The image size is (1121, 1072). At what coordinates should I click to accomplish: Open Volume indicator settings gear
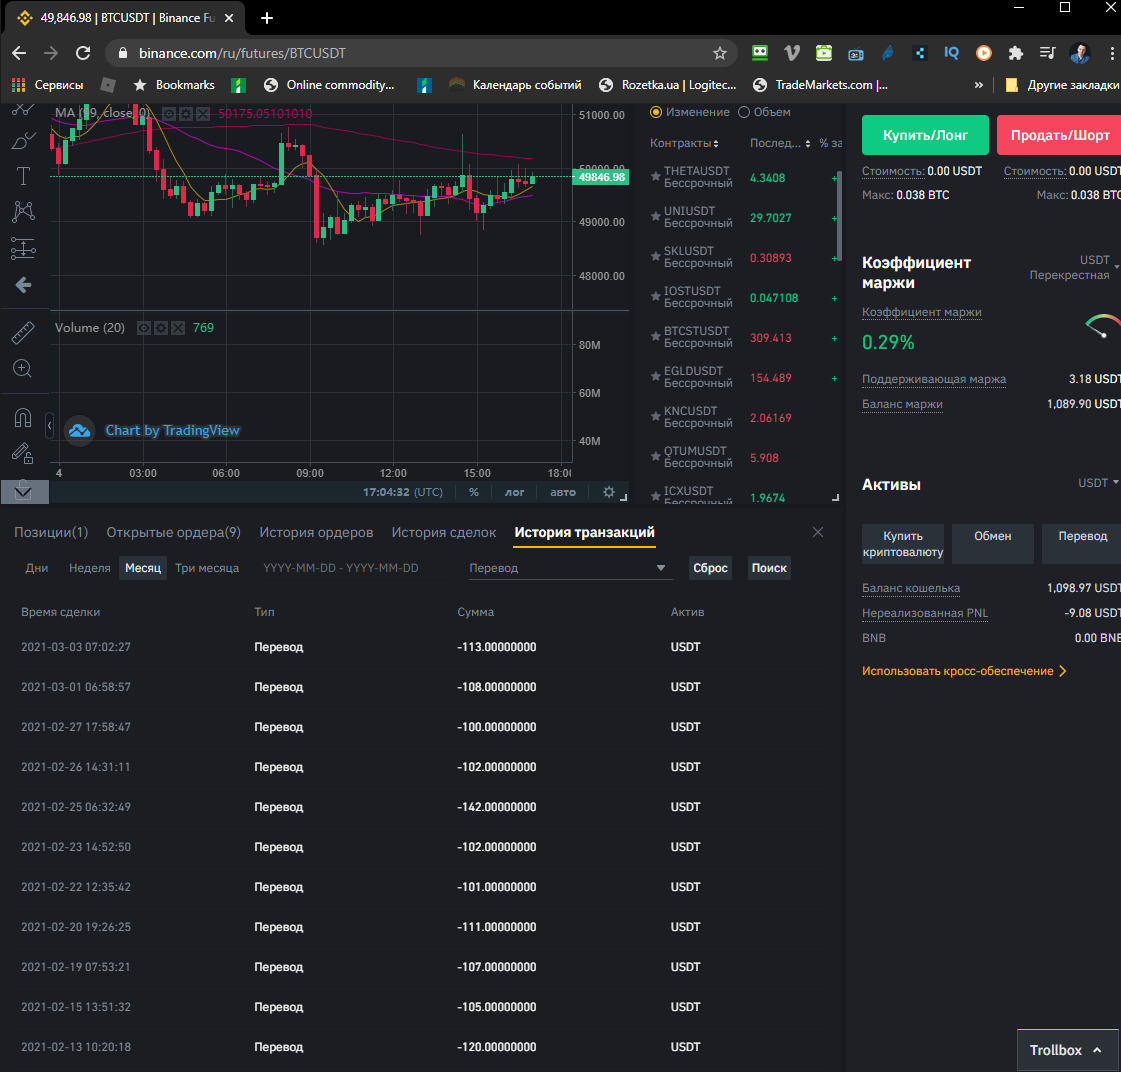(161, 328)
